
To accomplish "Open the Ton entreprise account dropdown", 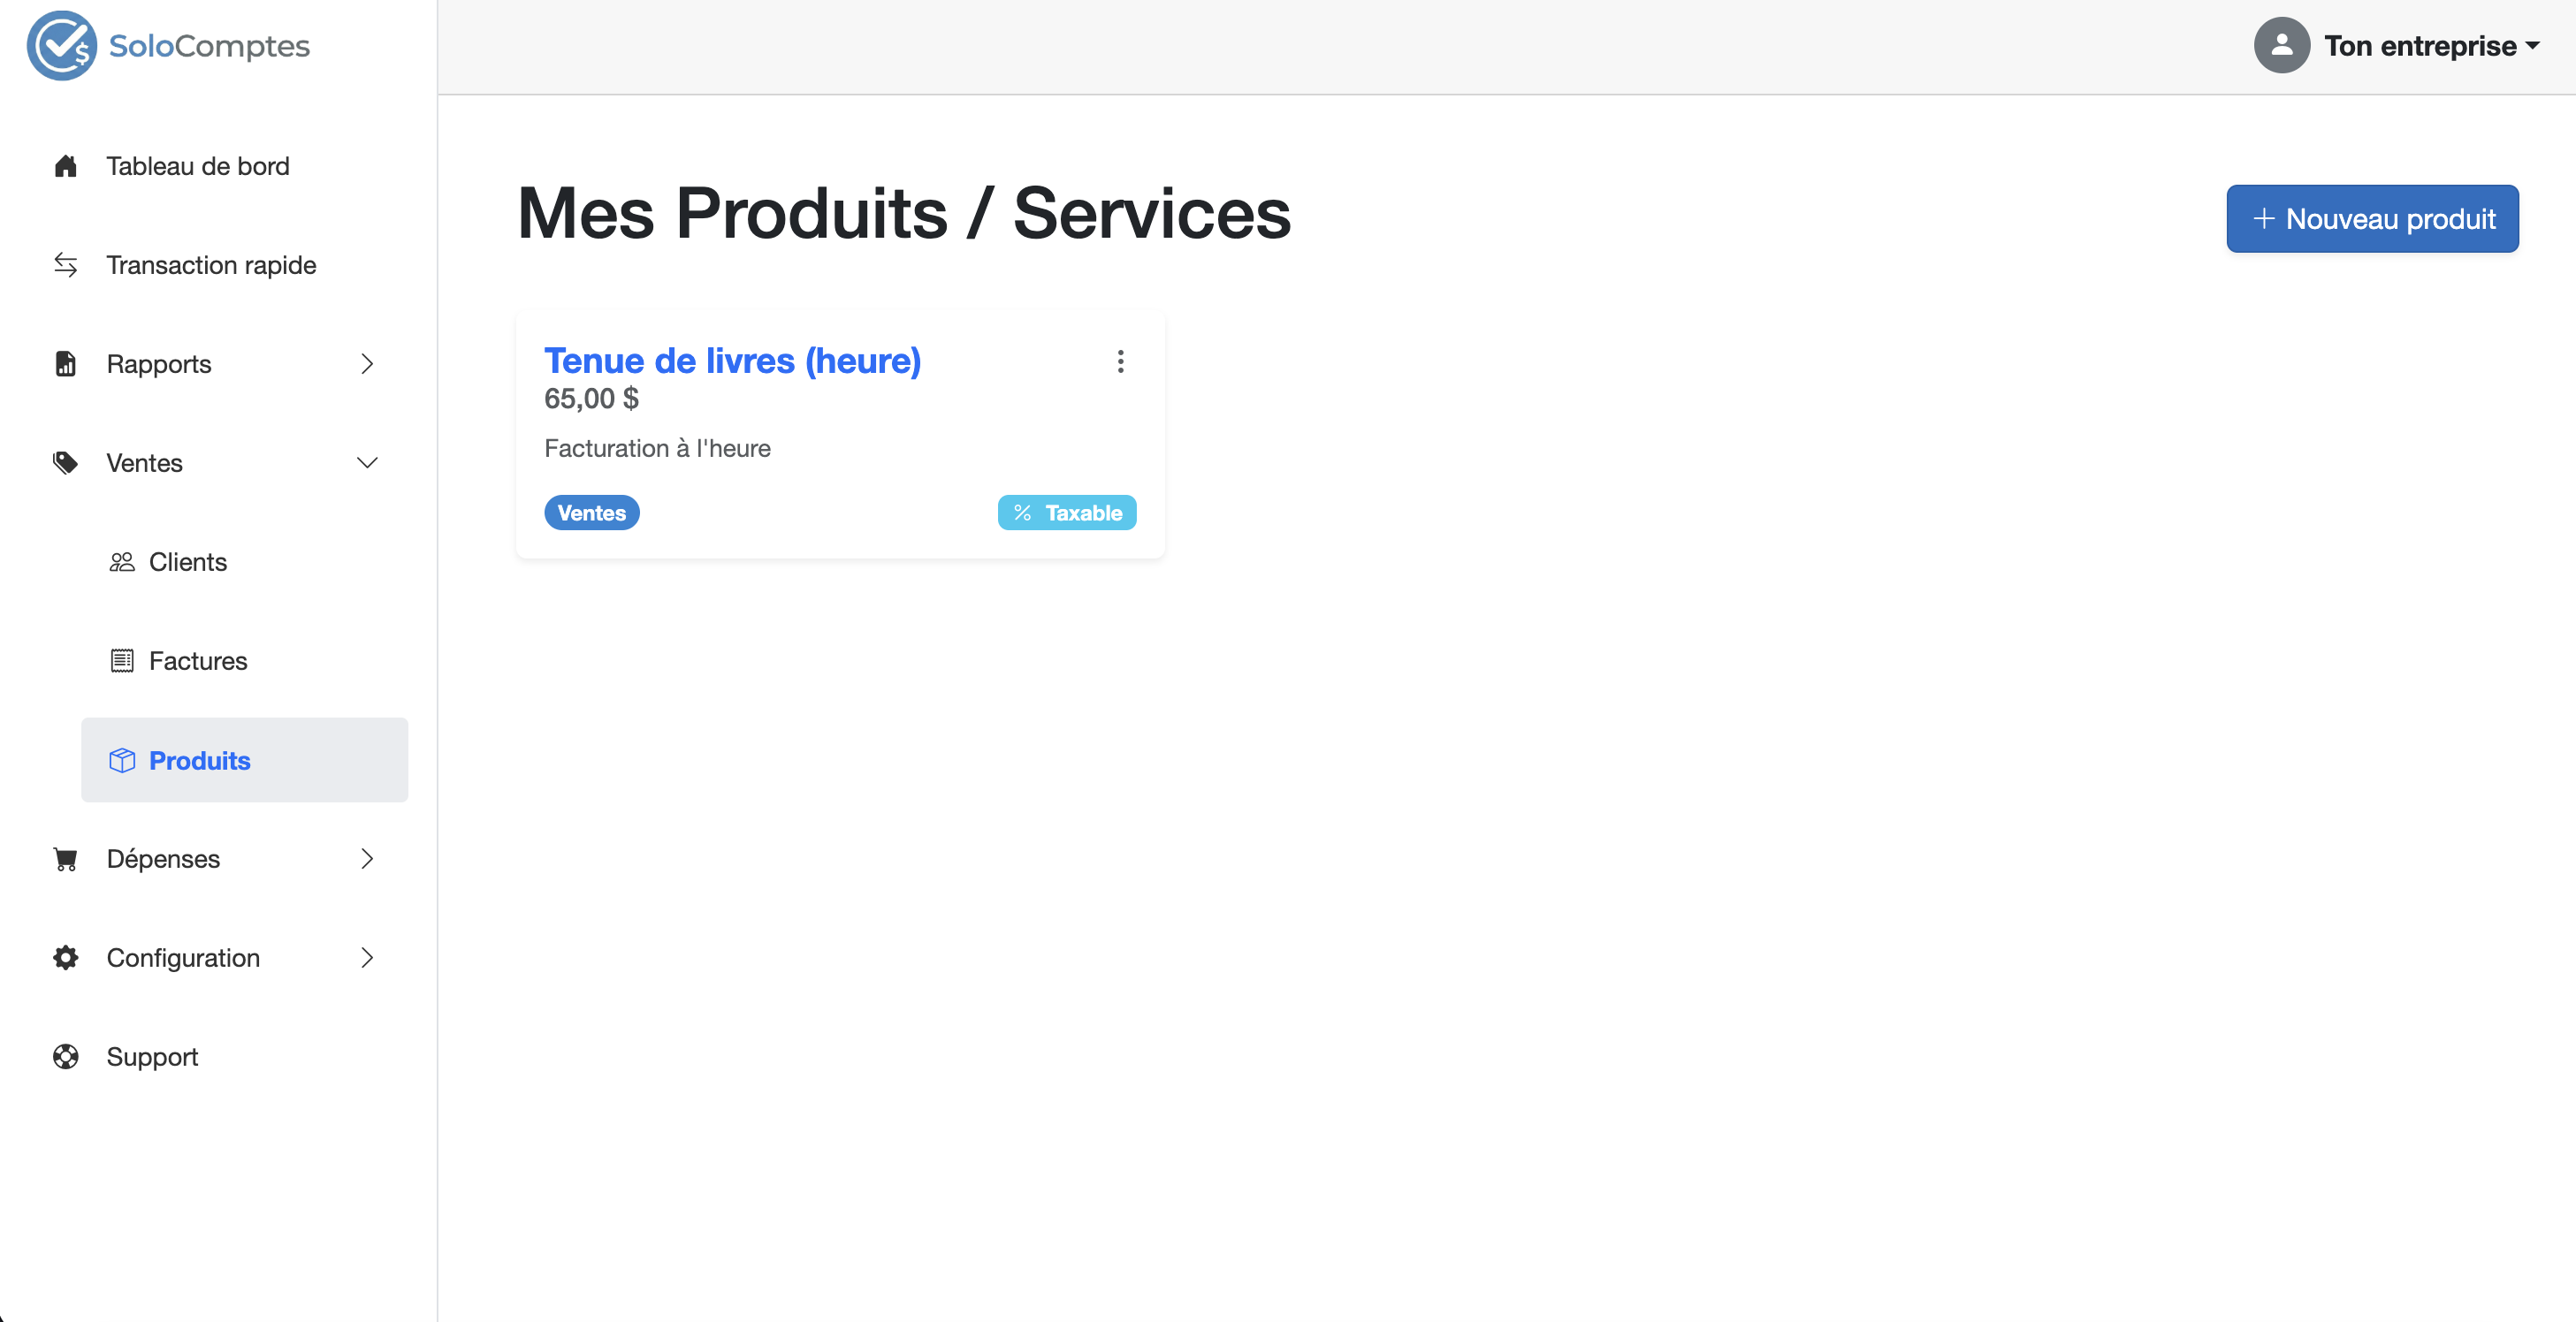I will coord(2431,46).
